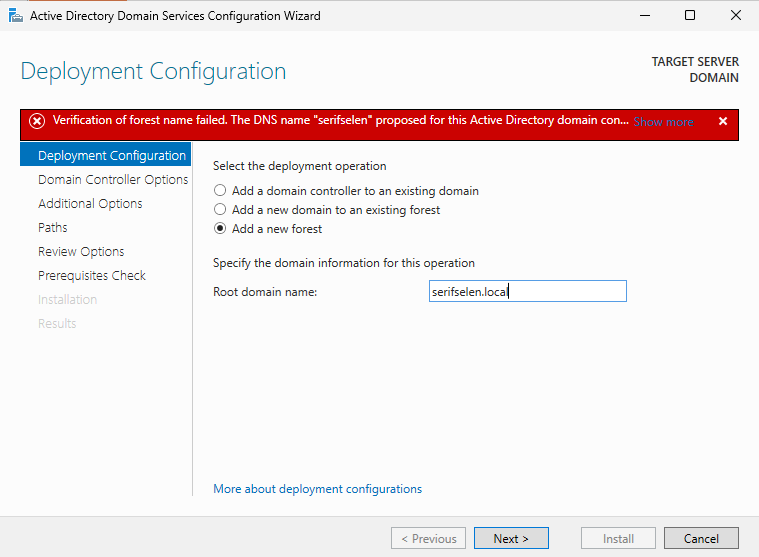Open Deployment Configuration step
759x557 pixels.
(111, 156)
